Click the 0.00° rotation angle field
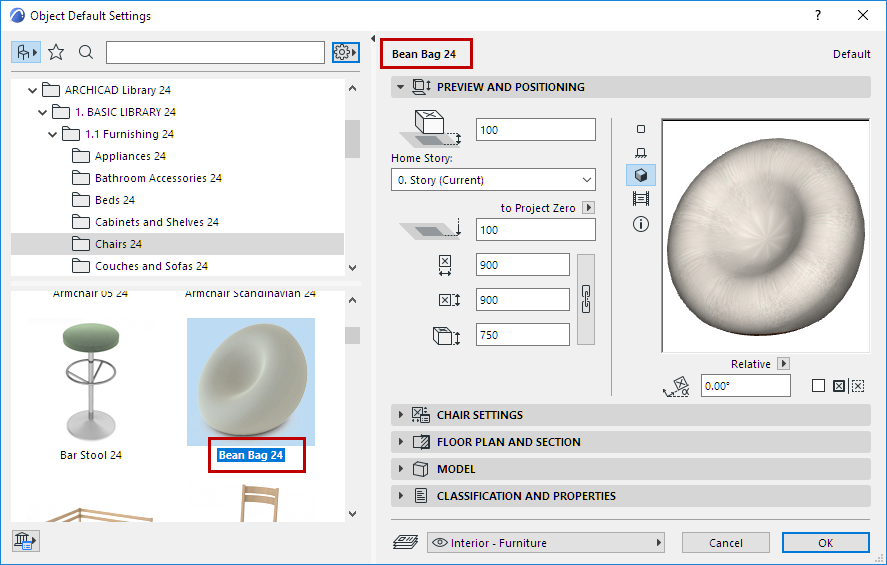Image resolution: width=887 pixels, height=565 pixels. pos(746,386)
